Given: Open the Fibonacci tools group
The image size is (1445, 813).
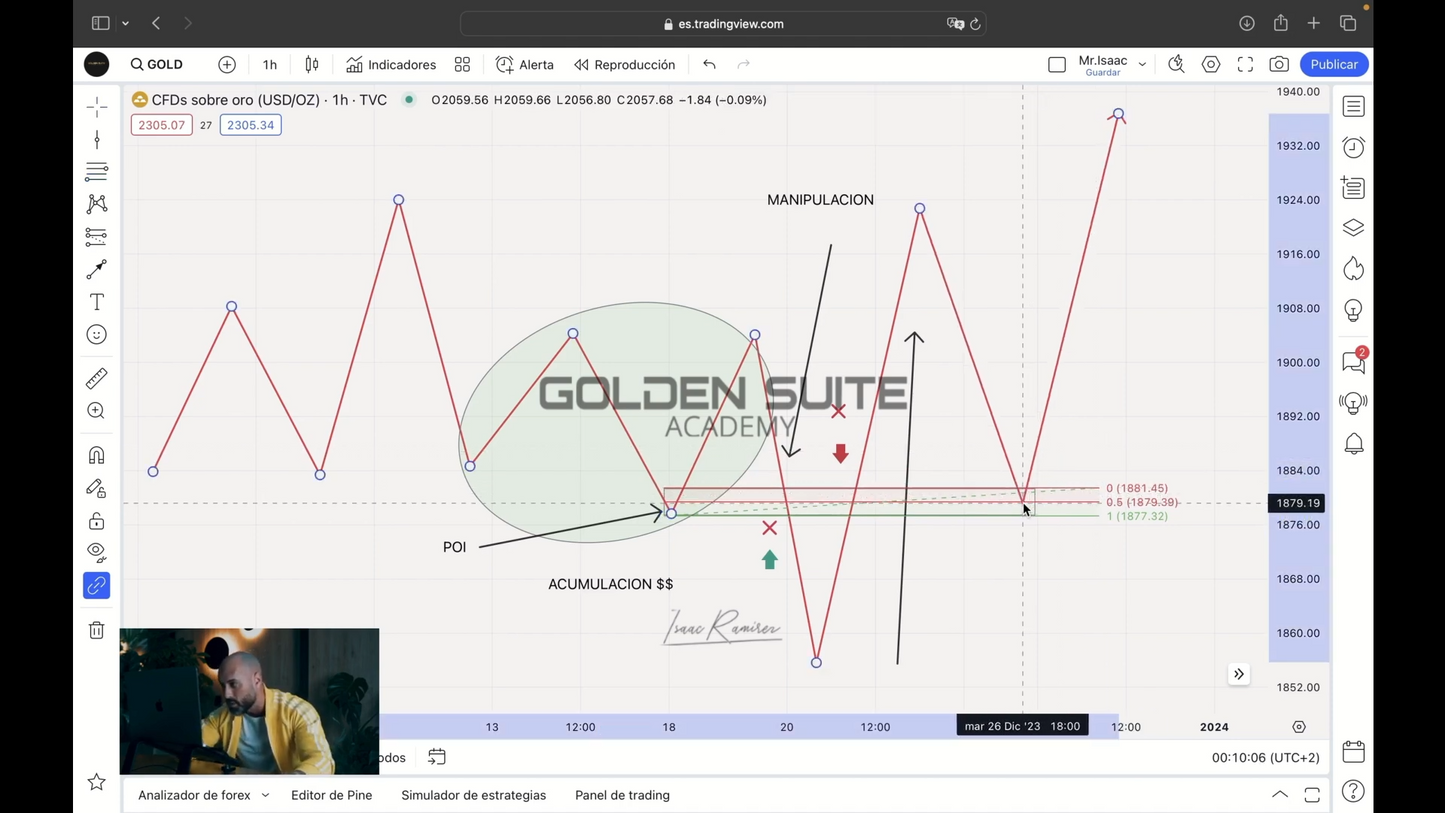Looking at the screenshot, I should click(97, 172).
